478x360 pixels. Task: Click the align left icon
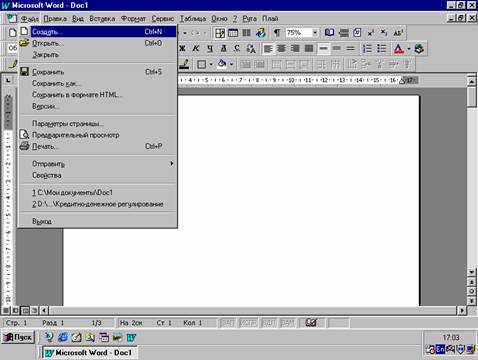point(268,49)
